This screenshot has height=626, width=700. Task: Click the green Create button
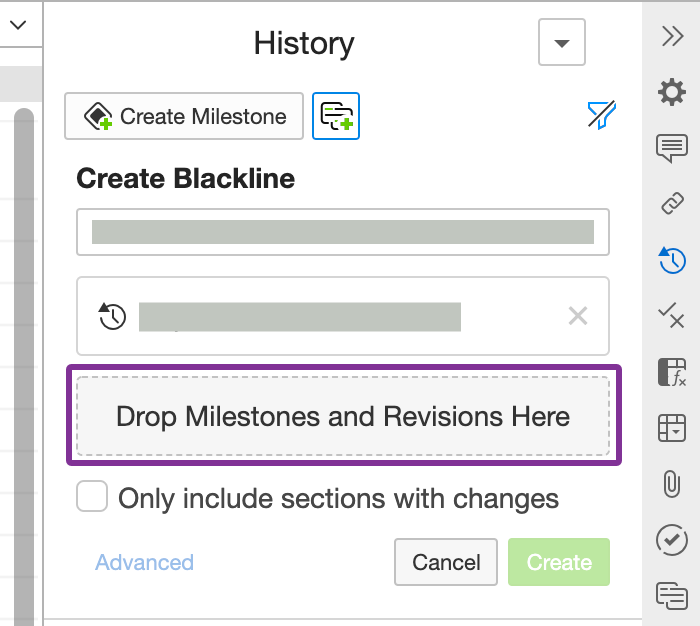pos(559,562)
